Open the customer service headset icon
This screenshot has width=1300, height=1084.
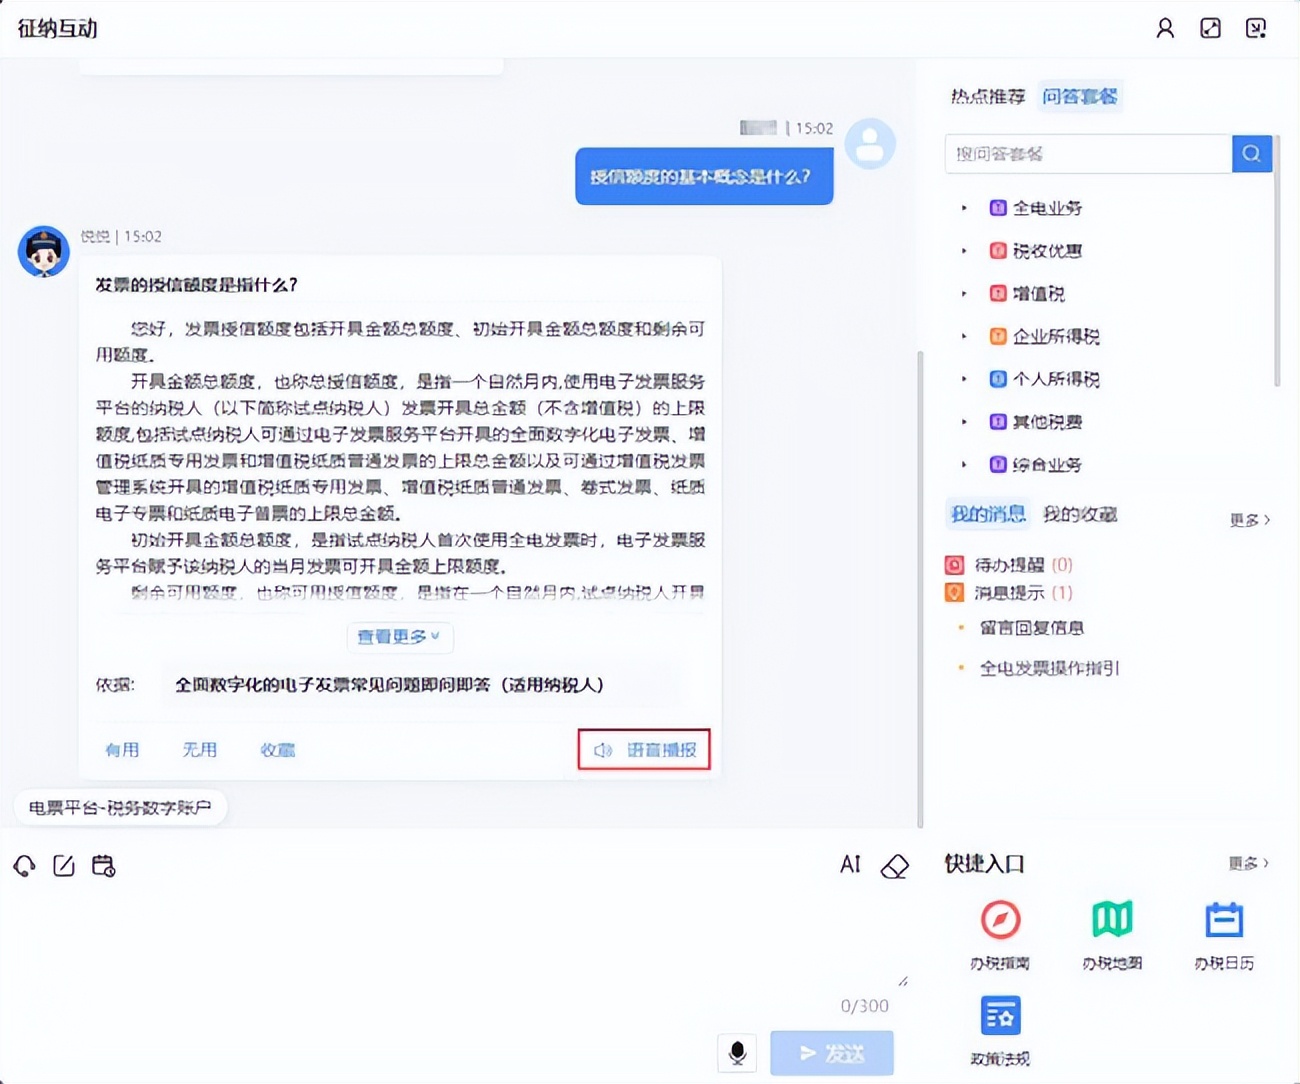[x=24, y=866]
